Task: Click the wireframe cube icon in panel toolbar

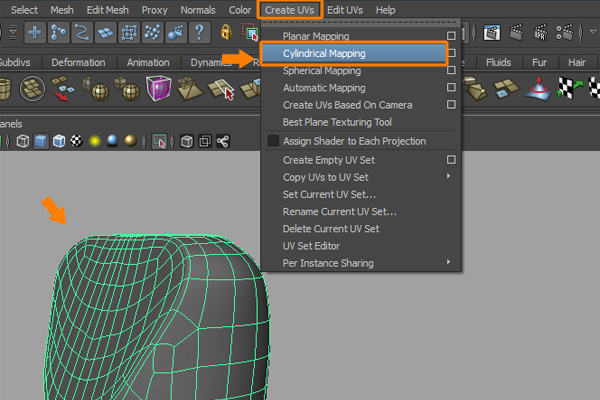Action: 23,141
